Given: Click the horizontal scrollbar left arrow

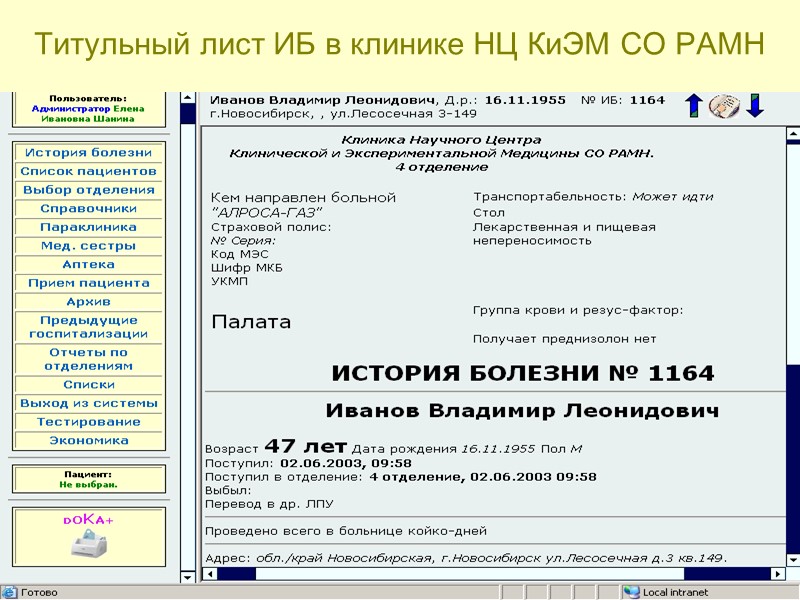Looking at the screenshot, I should point(210,573).
